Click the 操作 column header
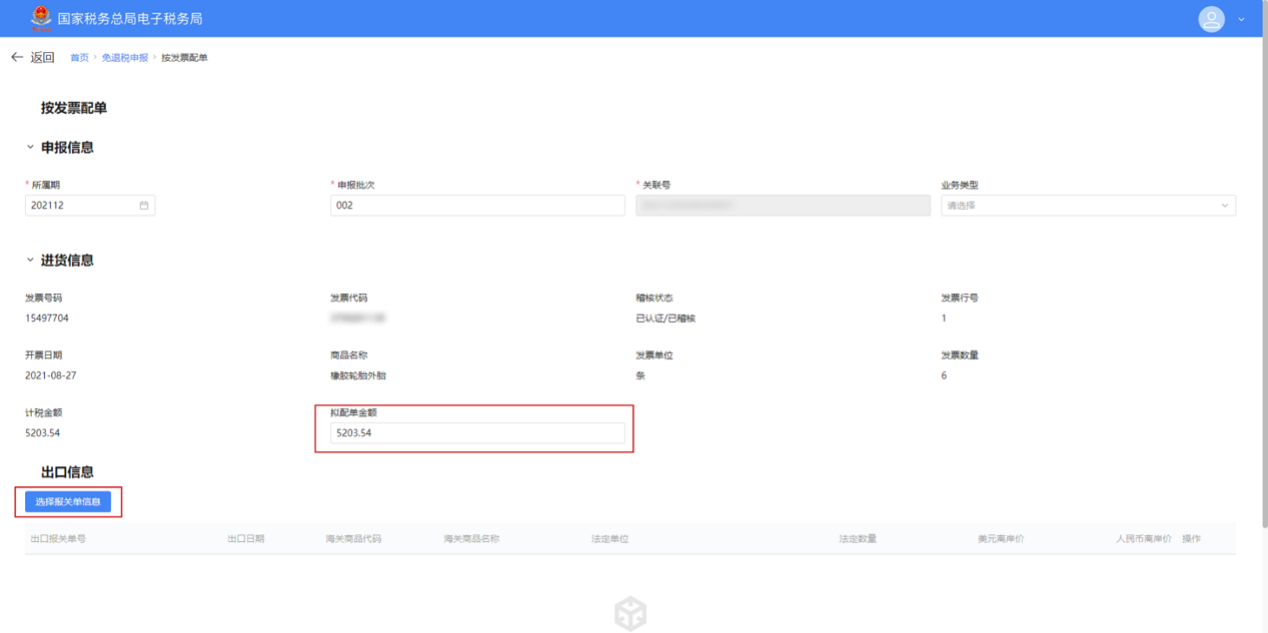The image size is (1268, 633). click(1191, 539)
